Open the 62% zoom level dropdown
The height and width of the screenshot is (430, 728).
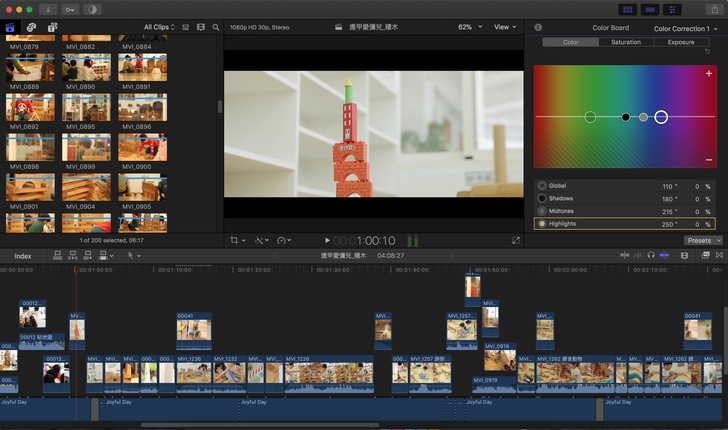[468, 27]
